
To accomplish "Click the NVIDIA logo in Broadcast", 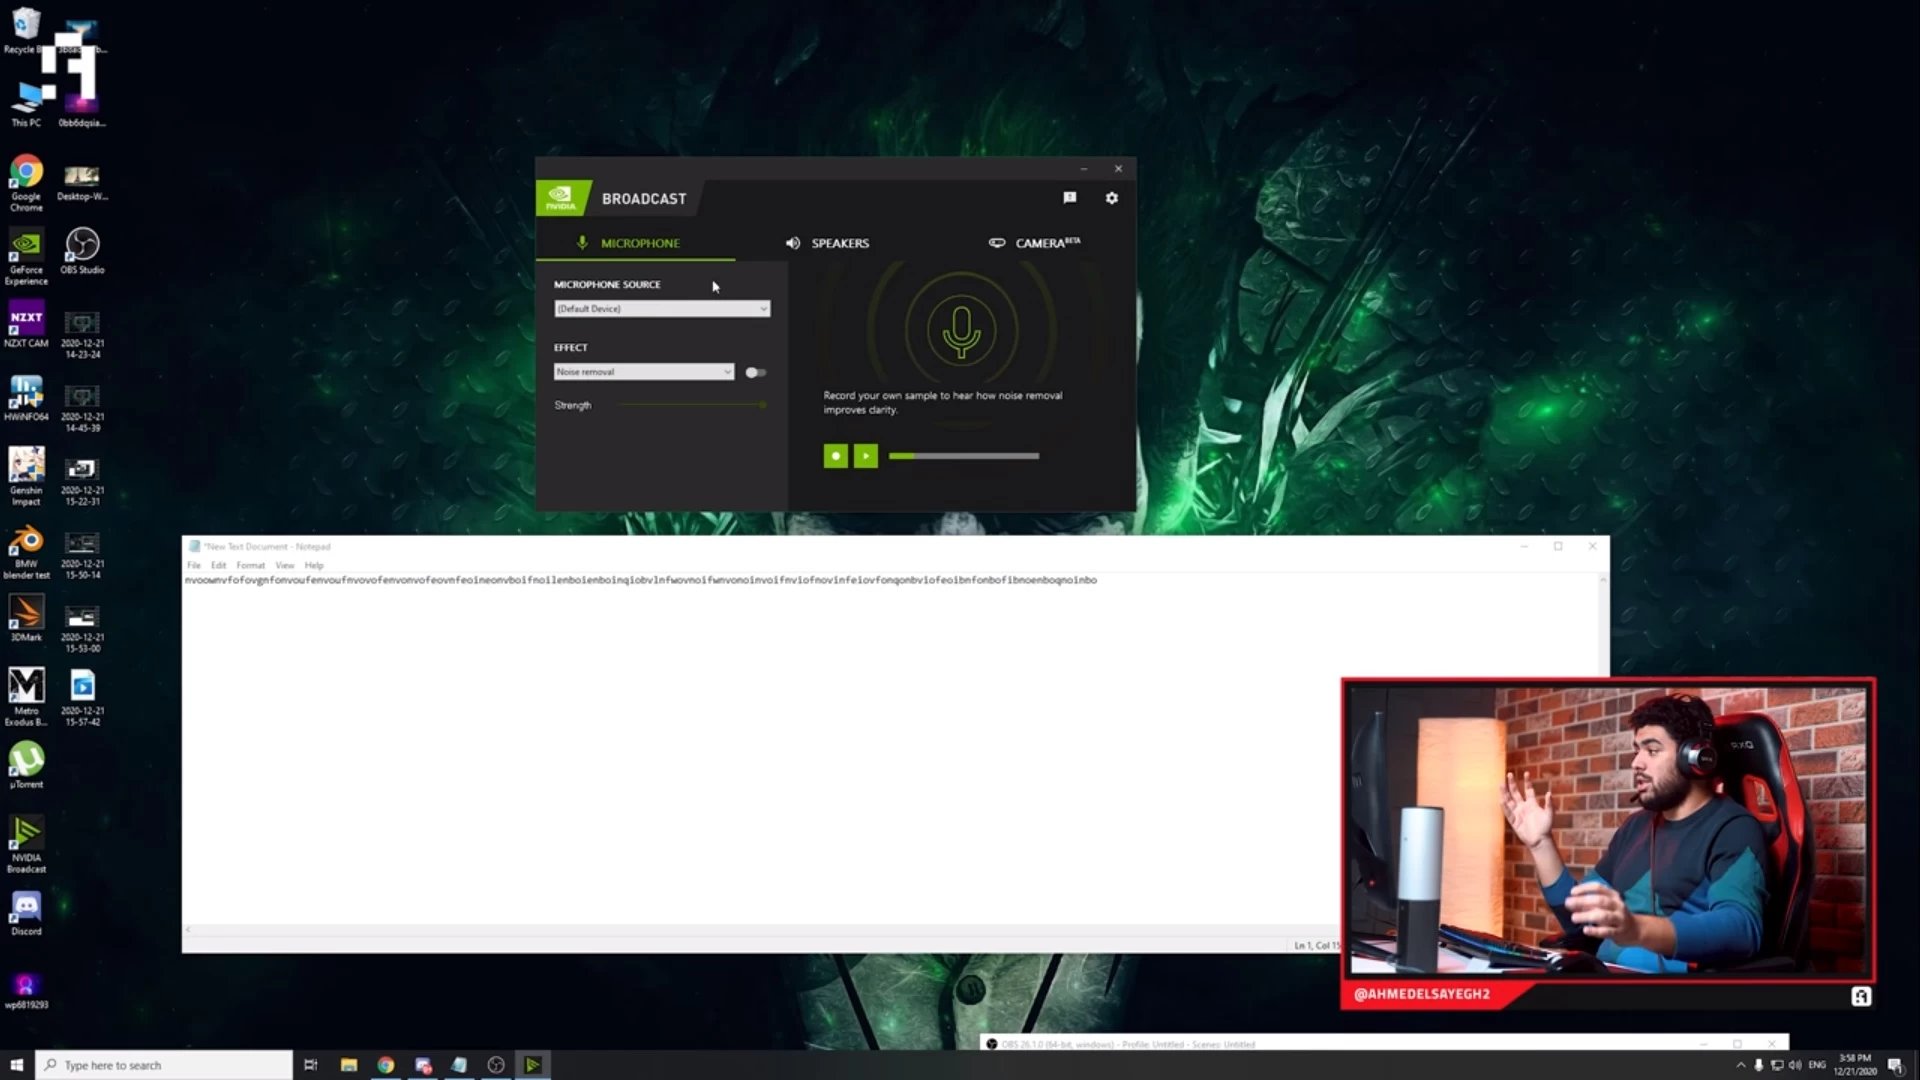I will tap(561, 197).
